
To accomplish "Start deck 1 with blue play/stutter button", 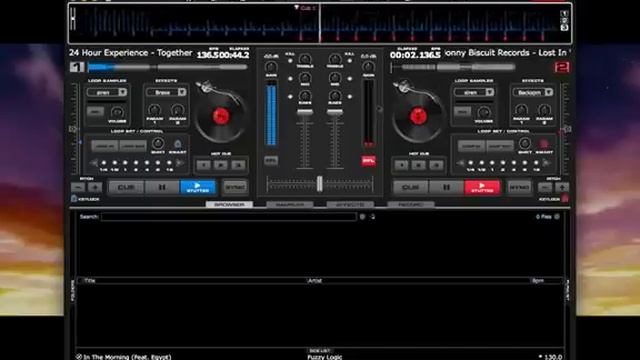I will point(198,187).
